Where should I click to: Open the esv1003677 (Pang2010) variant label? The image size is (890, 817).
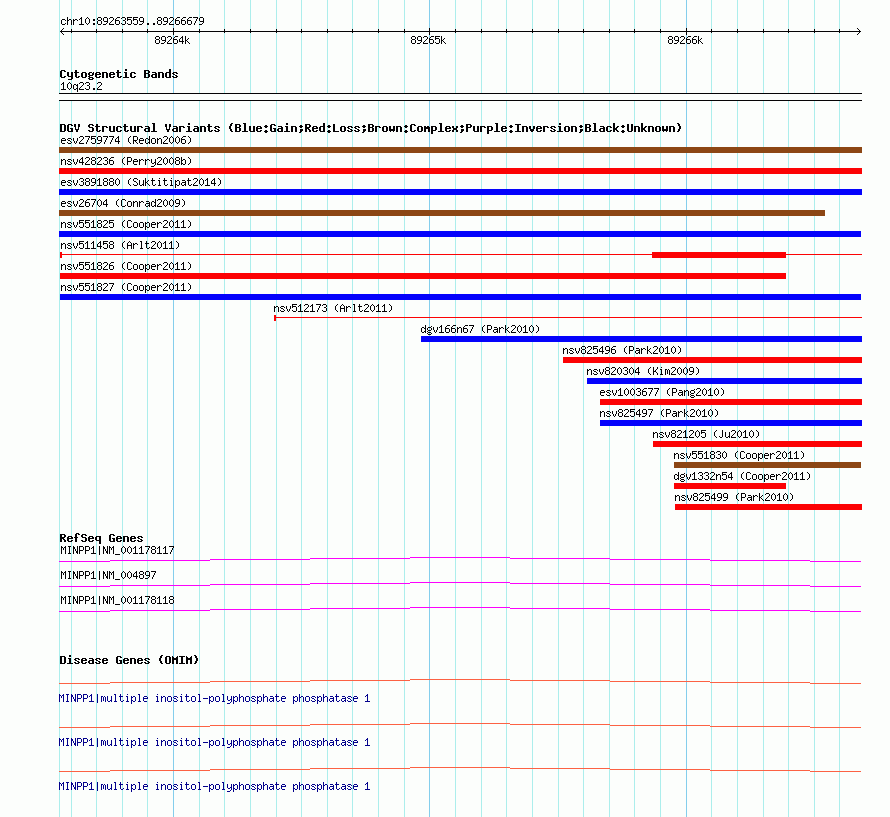point(662,392)
